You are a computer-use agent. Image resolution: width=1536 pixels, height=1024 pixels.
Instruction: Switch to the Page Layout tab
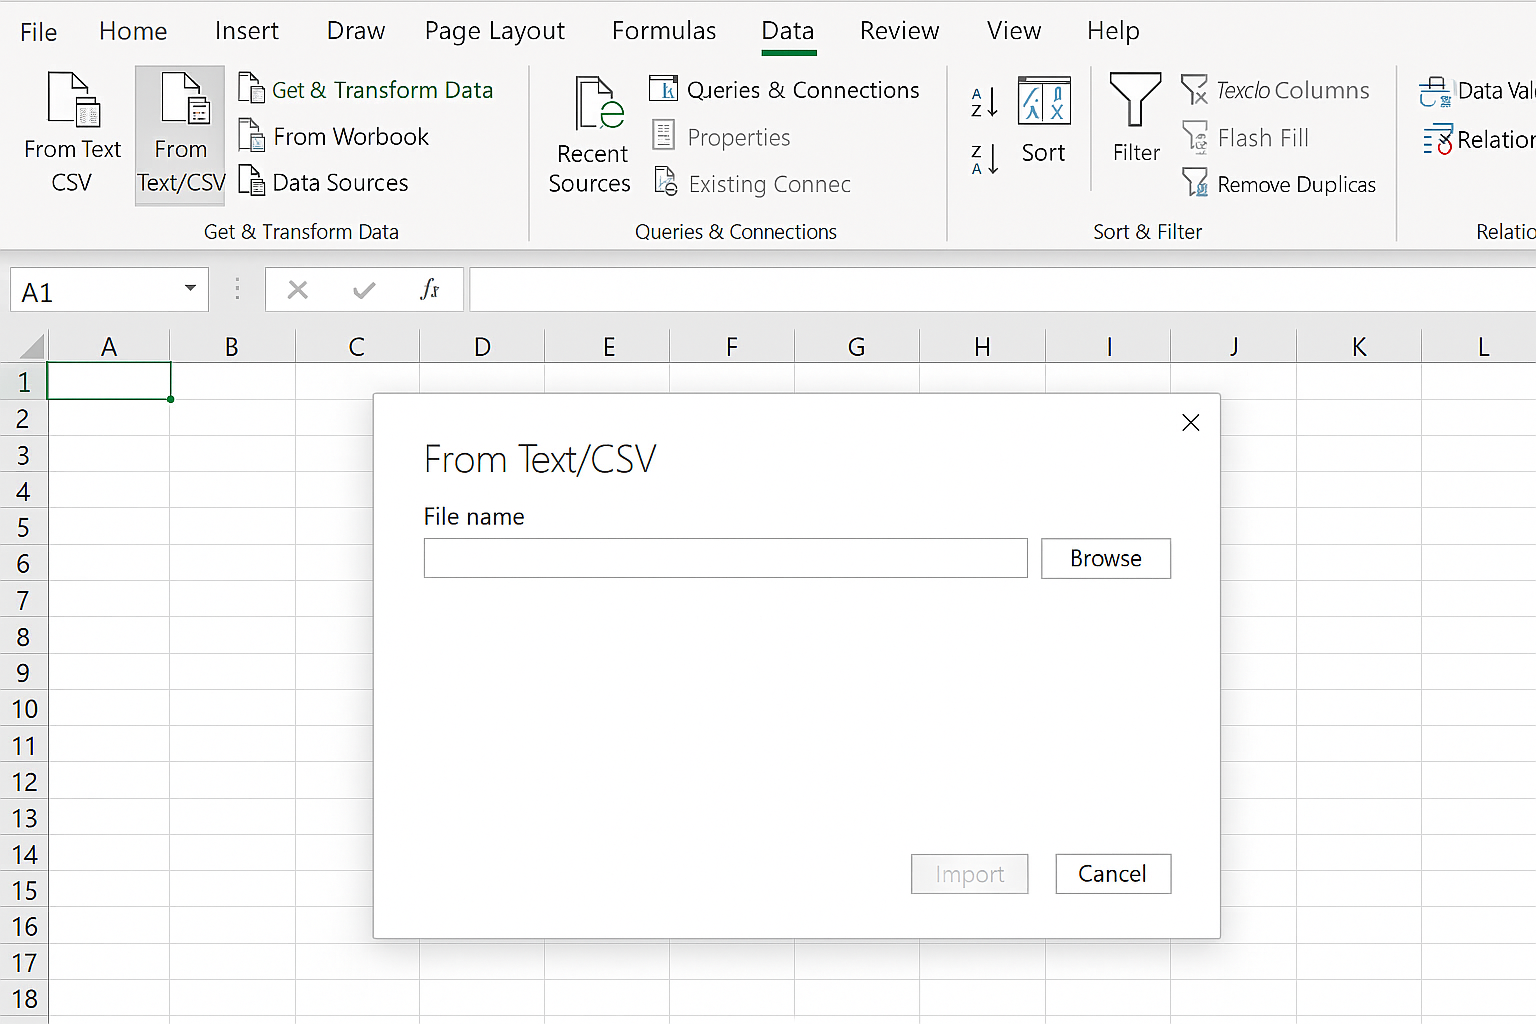(x=495, y=31)
